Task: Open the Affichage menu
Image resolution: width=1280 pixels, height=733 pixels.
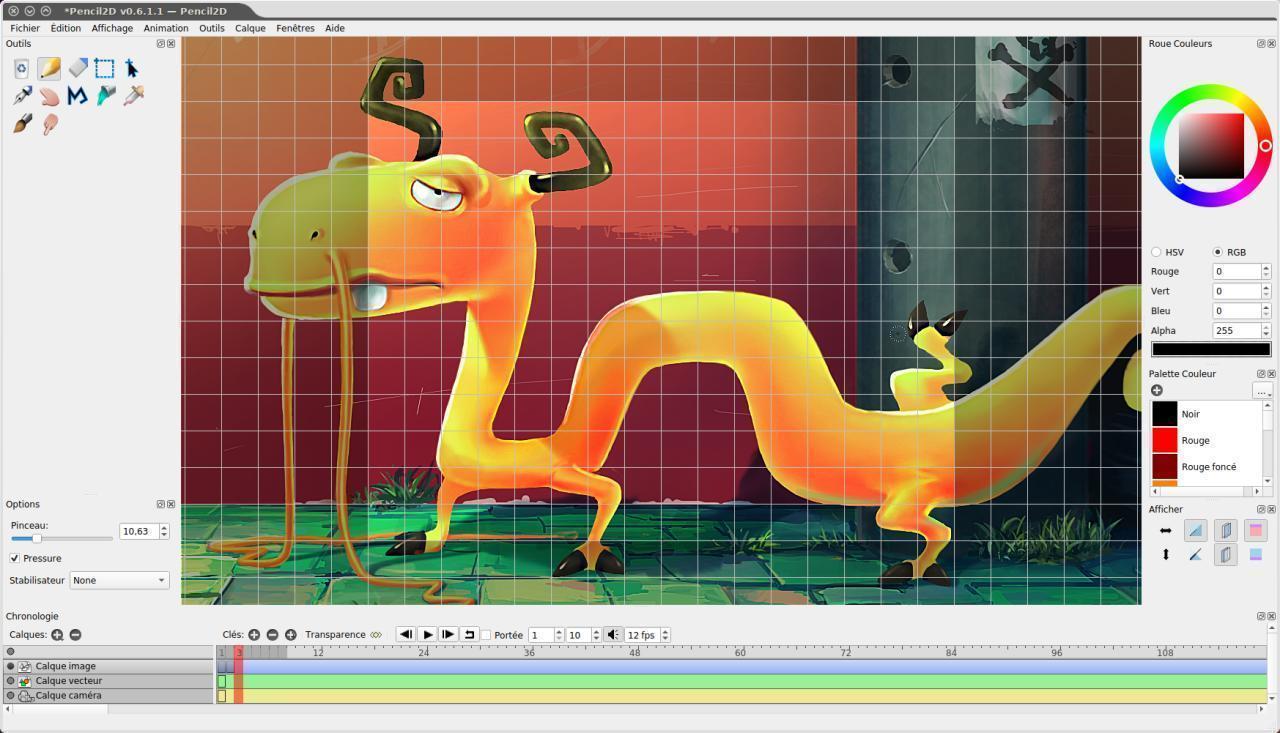Action: click(x=112, y=28)
